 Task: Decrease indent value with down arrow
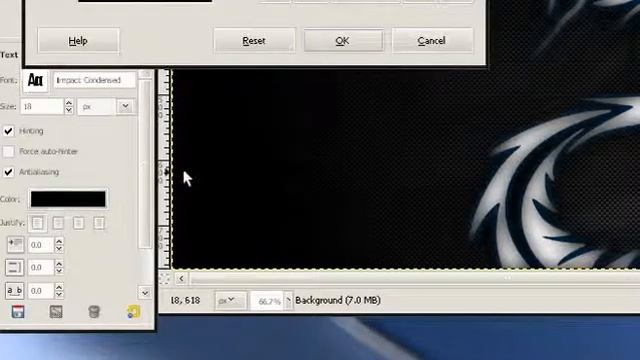click(x=59, y=249)
